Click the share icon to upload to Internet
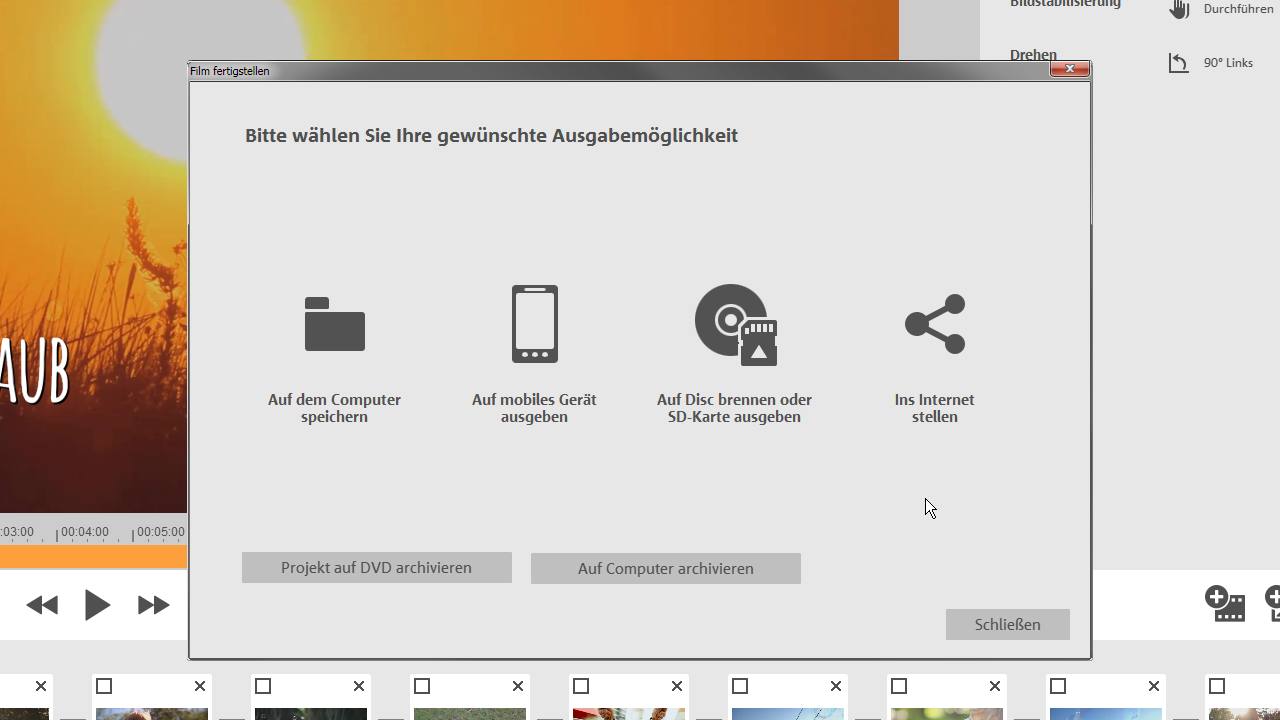Image resolution: width=1280 pixels, height=720 pixels. click(x=935, y=324)
